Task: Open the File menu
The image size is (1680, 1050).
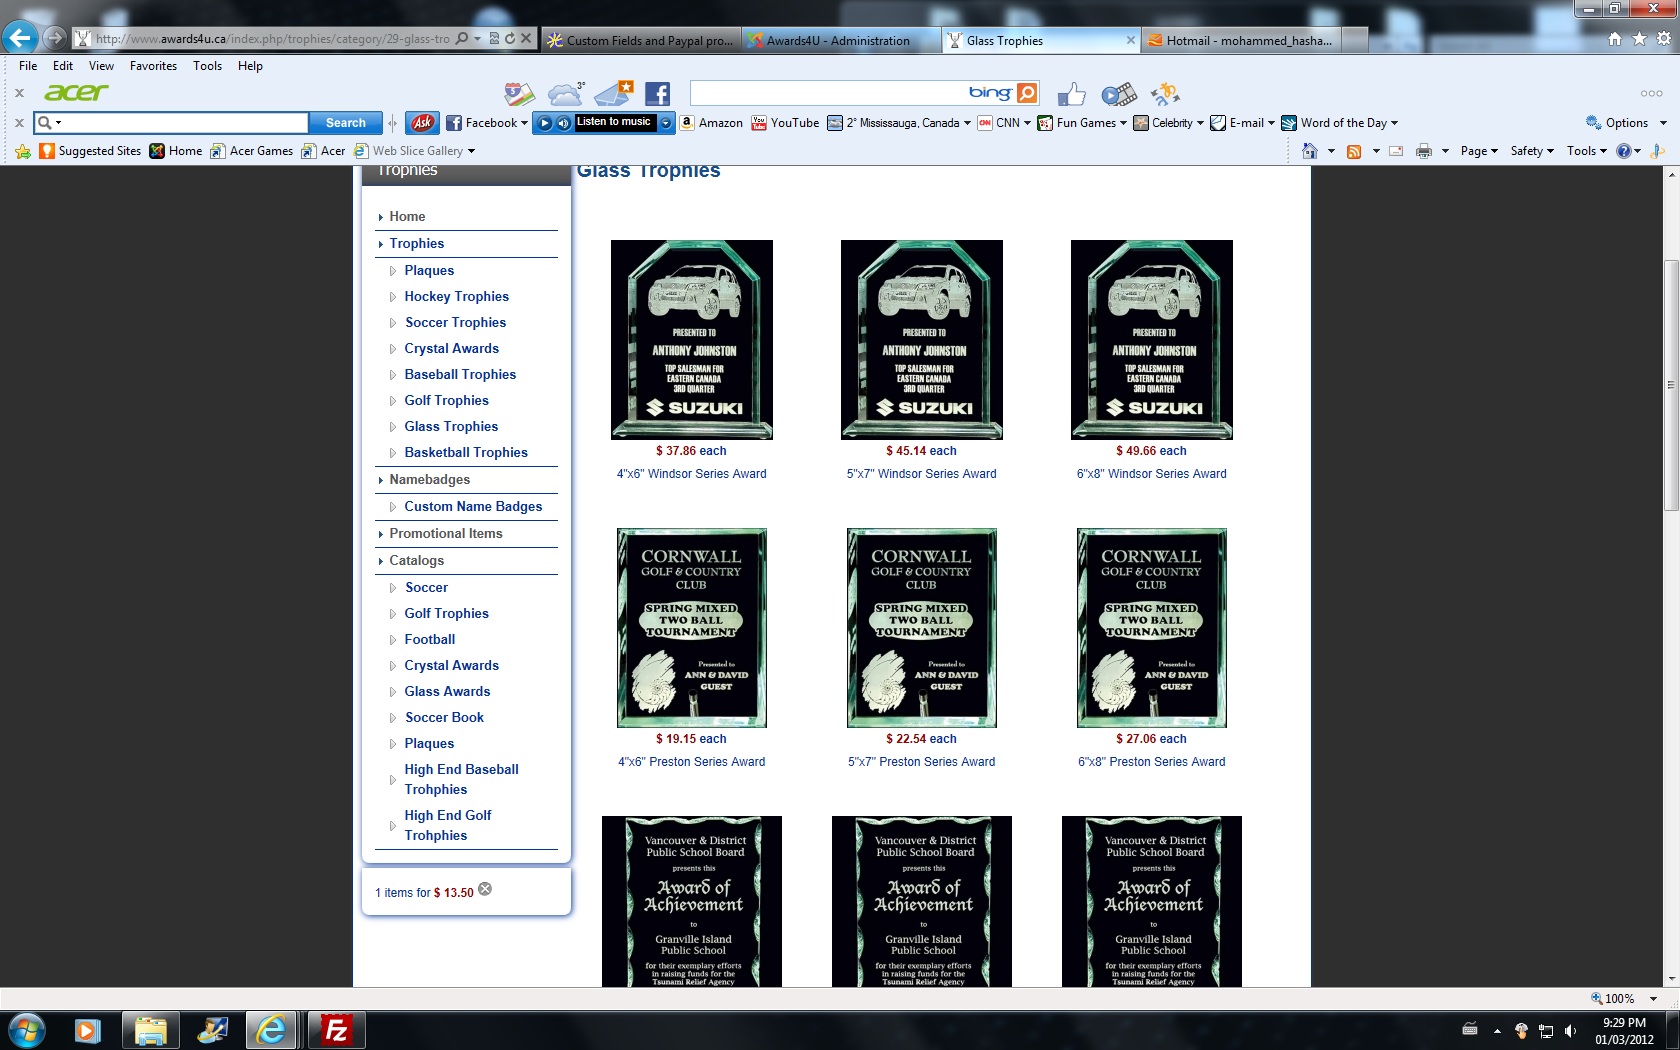Action: (28, 66)
